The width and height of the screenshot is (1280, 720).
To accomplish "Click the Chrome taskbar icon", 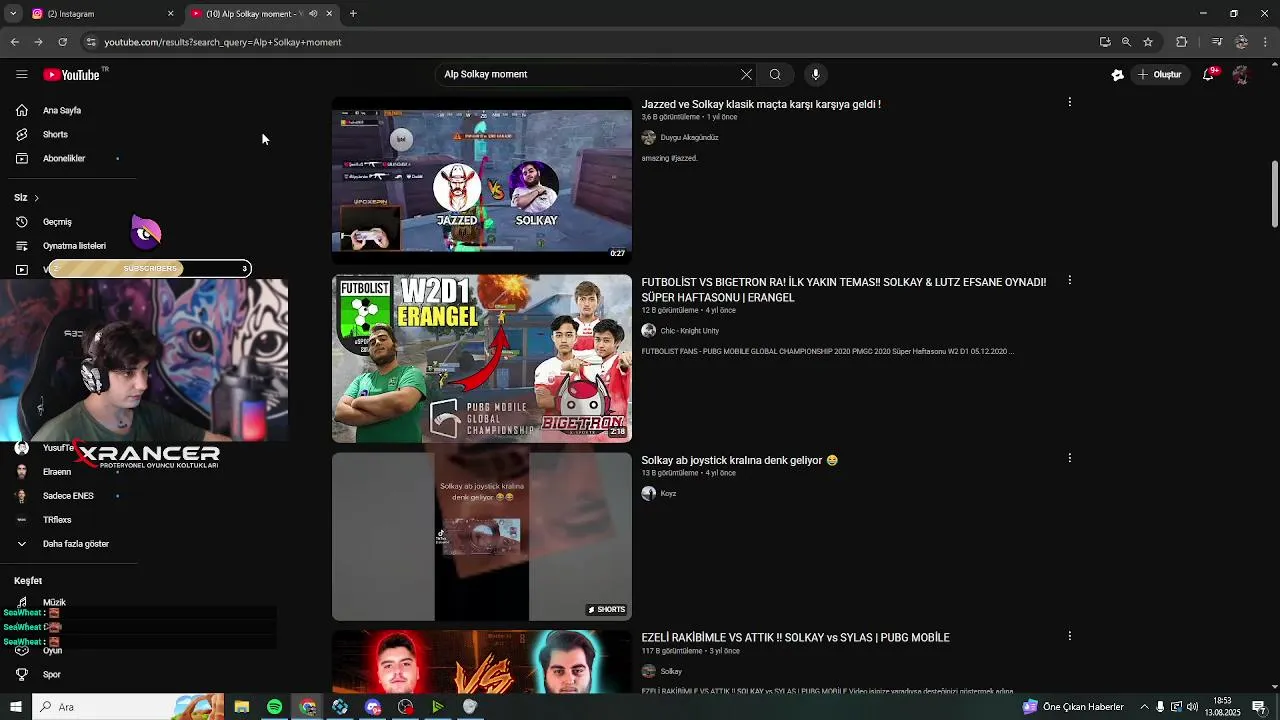I will click(x=308, y=707).
